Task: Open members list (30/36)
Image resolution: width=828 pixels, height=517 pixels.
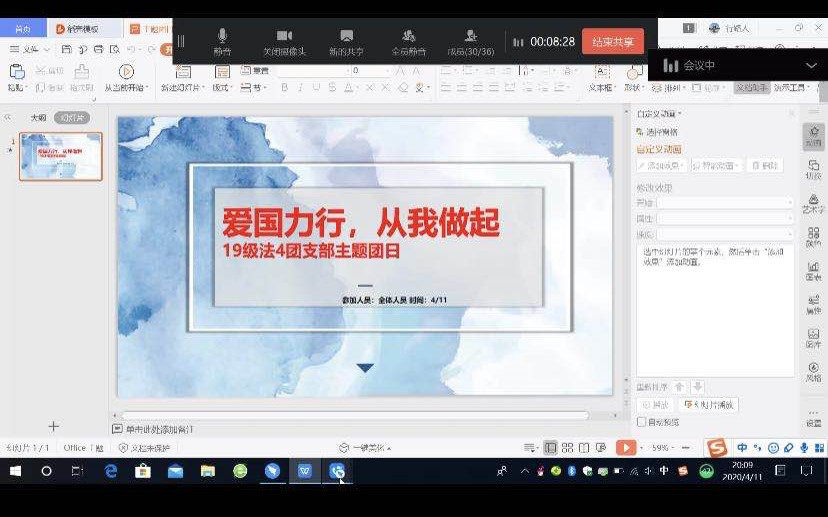Action: click(x=470, y=41)
